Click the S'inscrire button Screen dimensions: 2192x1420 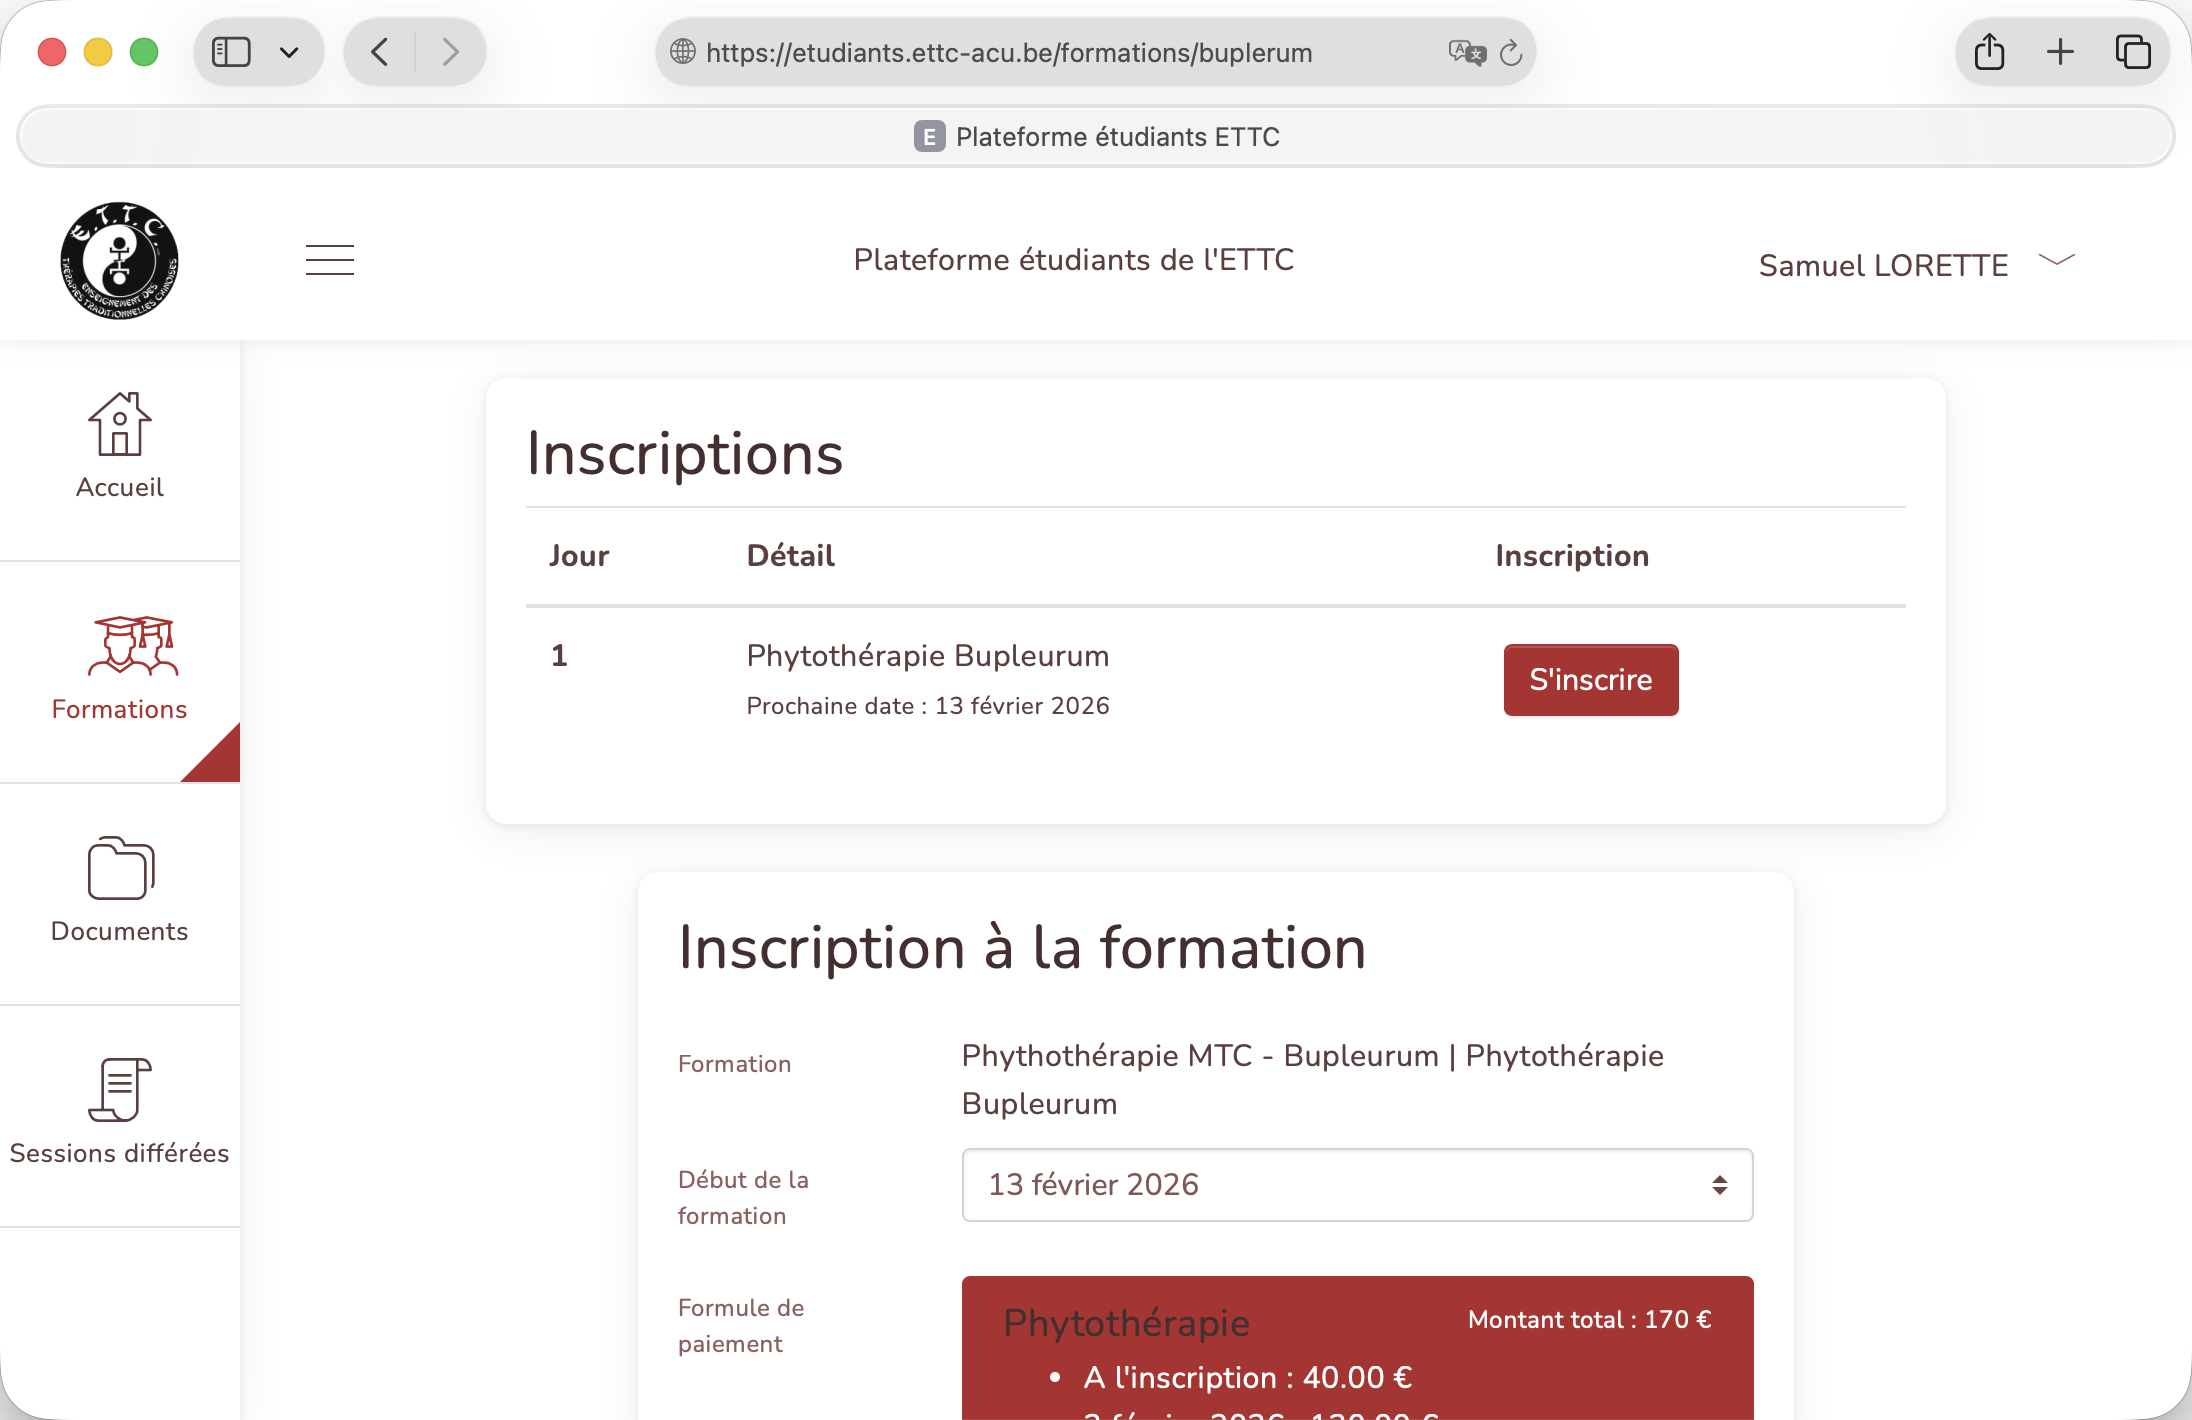(1590, 680)
